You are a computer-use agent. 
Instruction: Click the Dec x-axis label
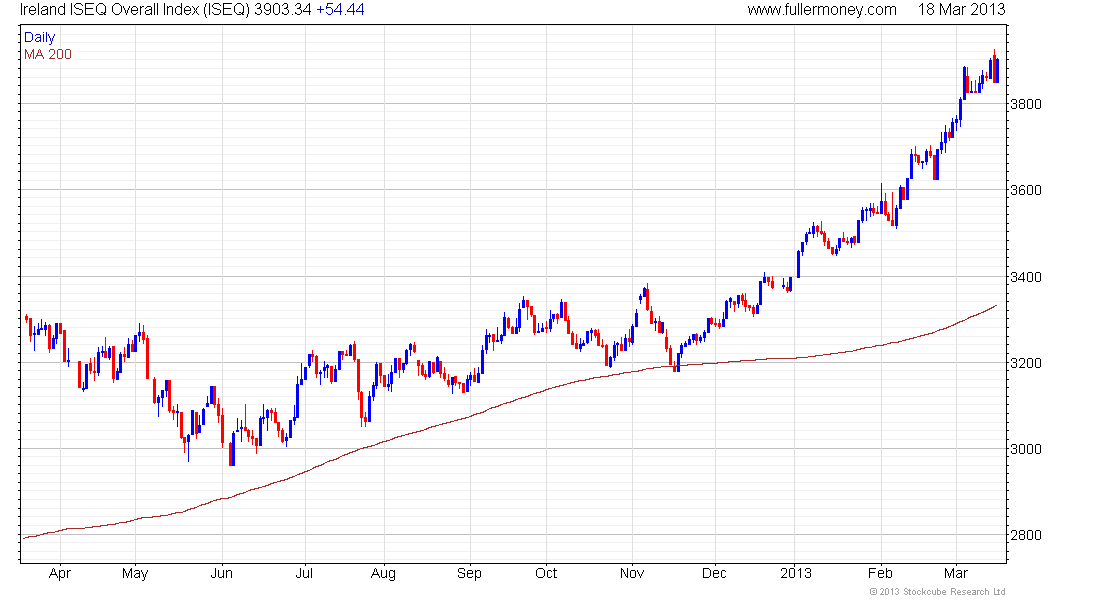[x=714, y=573]
